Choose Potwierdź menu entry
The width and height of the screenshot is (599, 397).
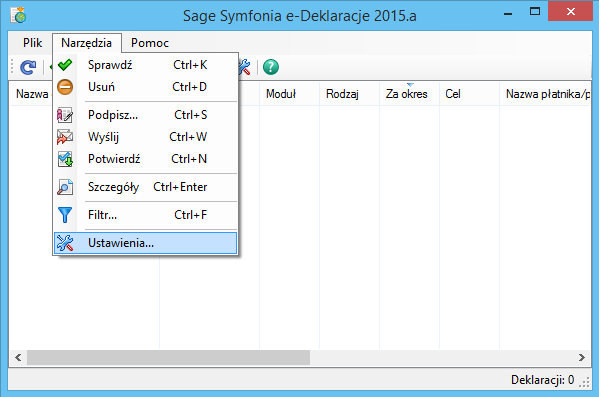point(146,159)
